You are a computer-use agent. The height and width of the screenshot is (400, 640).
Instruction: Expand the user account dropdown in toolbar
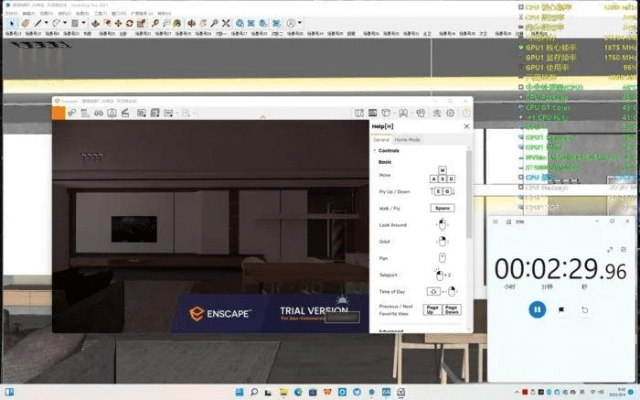click(300, 22)
